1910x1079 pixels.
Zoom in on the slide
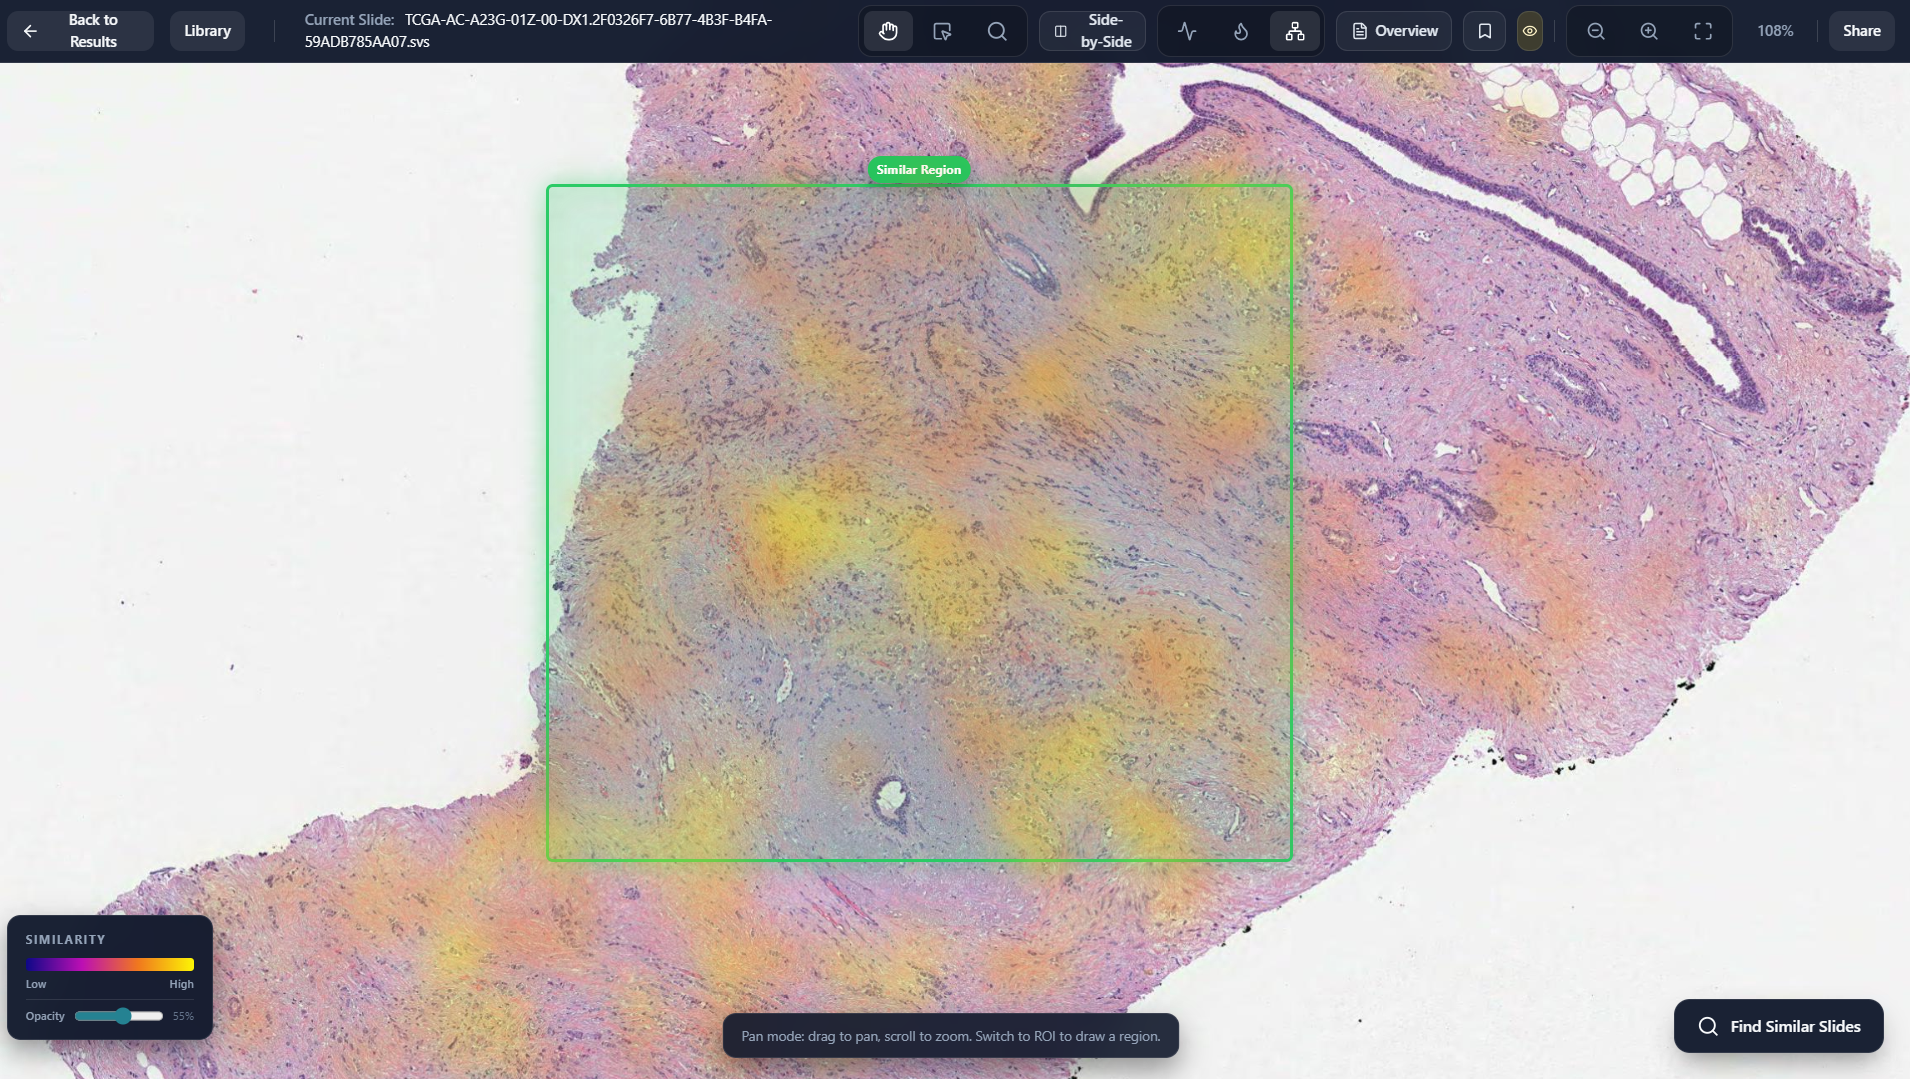[1649, 31]
